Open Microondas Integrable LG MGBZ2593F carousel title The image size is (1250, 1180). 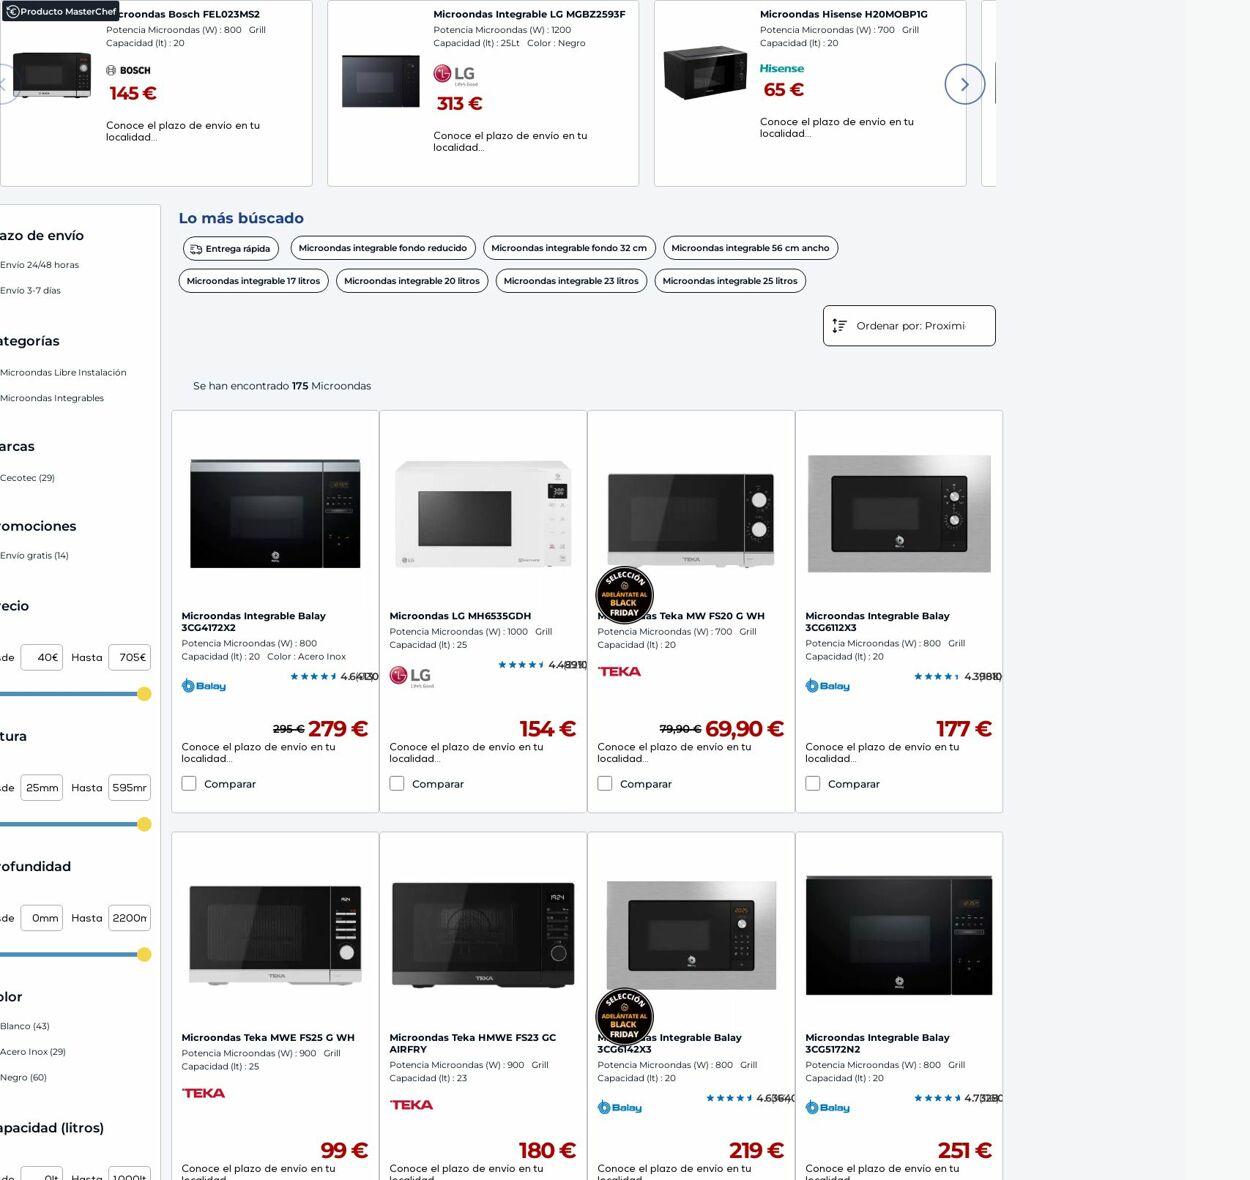click(x=529, y=14)
